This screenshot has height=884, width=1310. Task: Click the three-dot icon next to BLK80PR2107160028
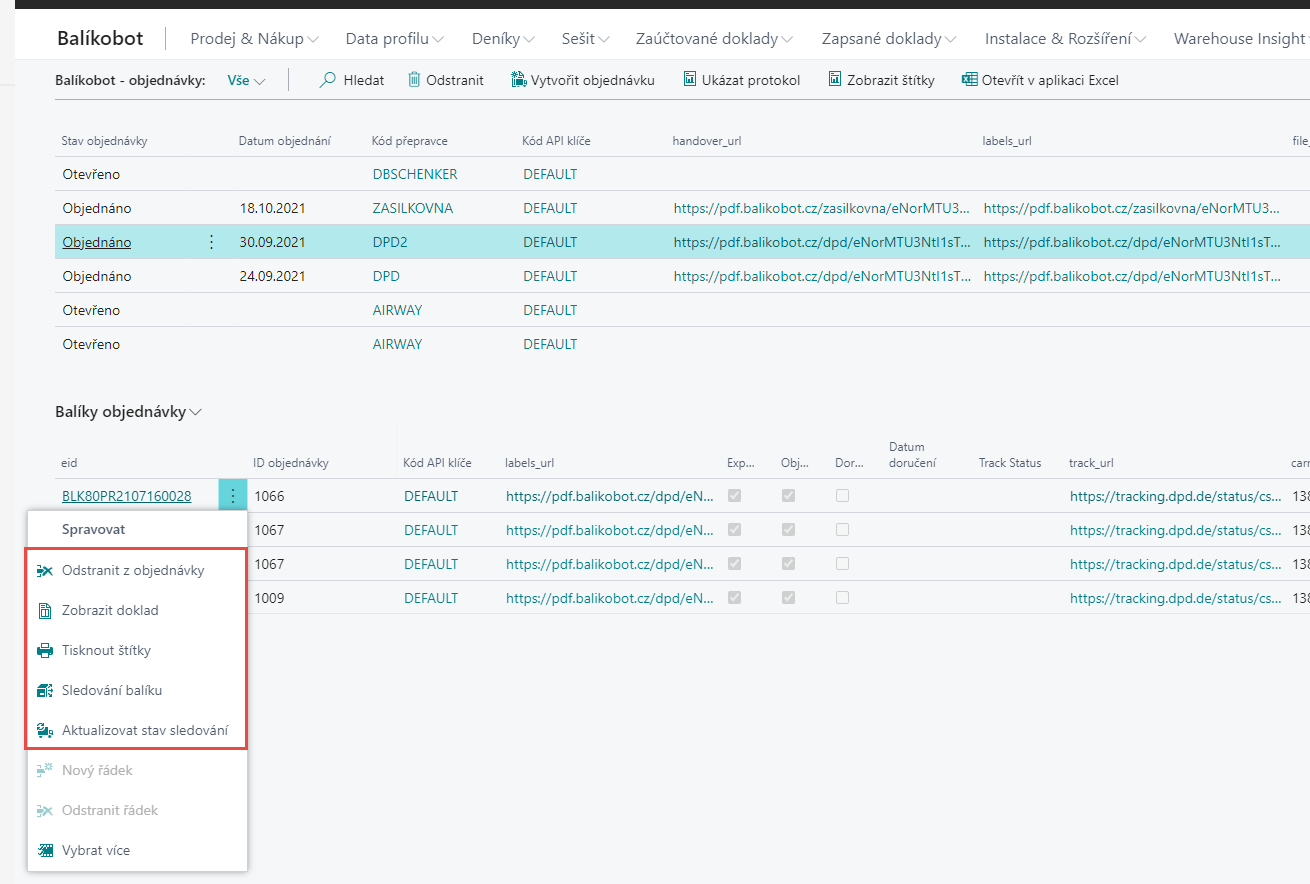pyautogui.click(x=232, y=495)
